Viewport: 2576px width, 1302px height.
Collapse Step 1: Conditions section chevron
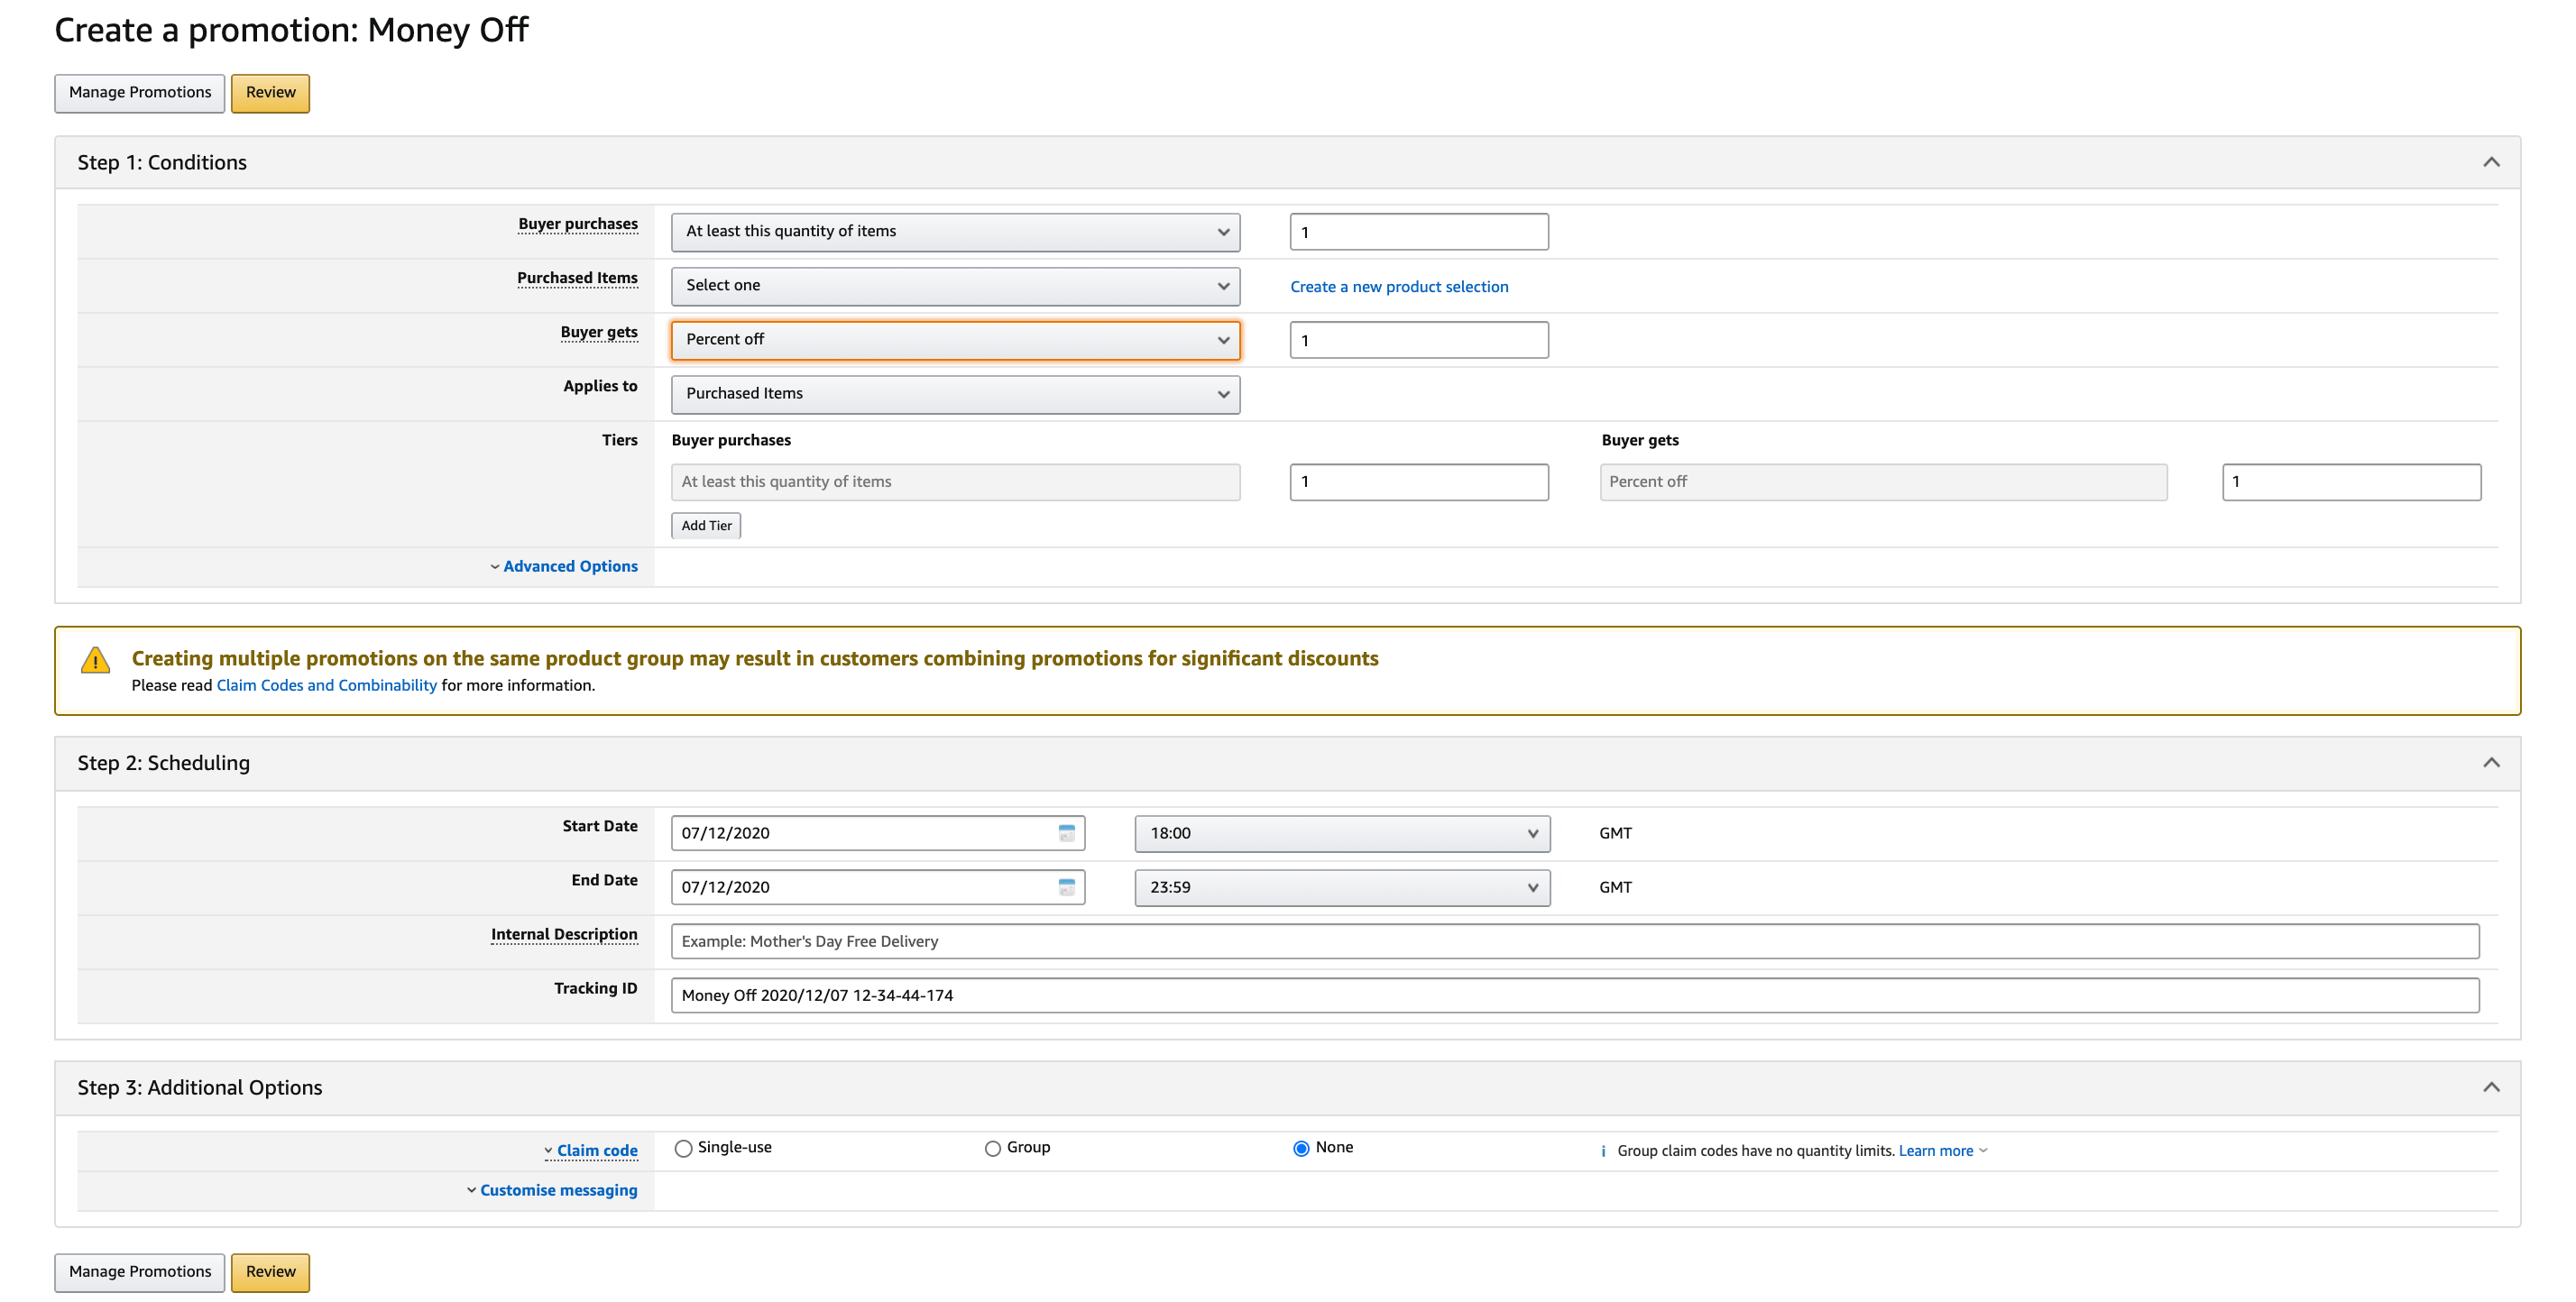(x=2491, y=162)
